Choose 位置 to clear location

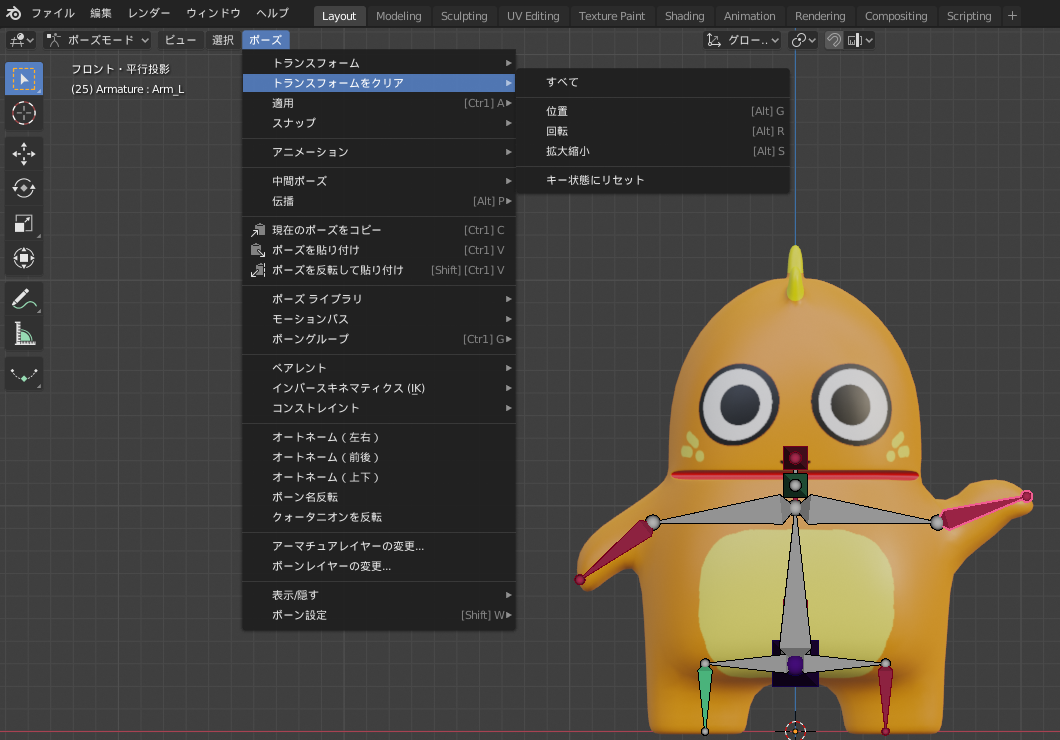pos(653,111)
